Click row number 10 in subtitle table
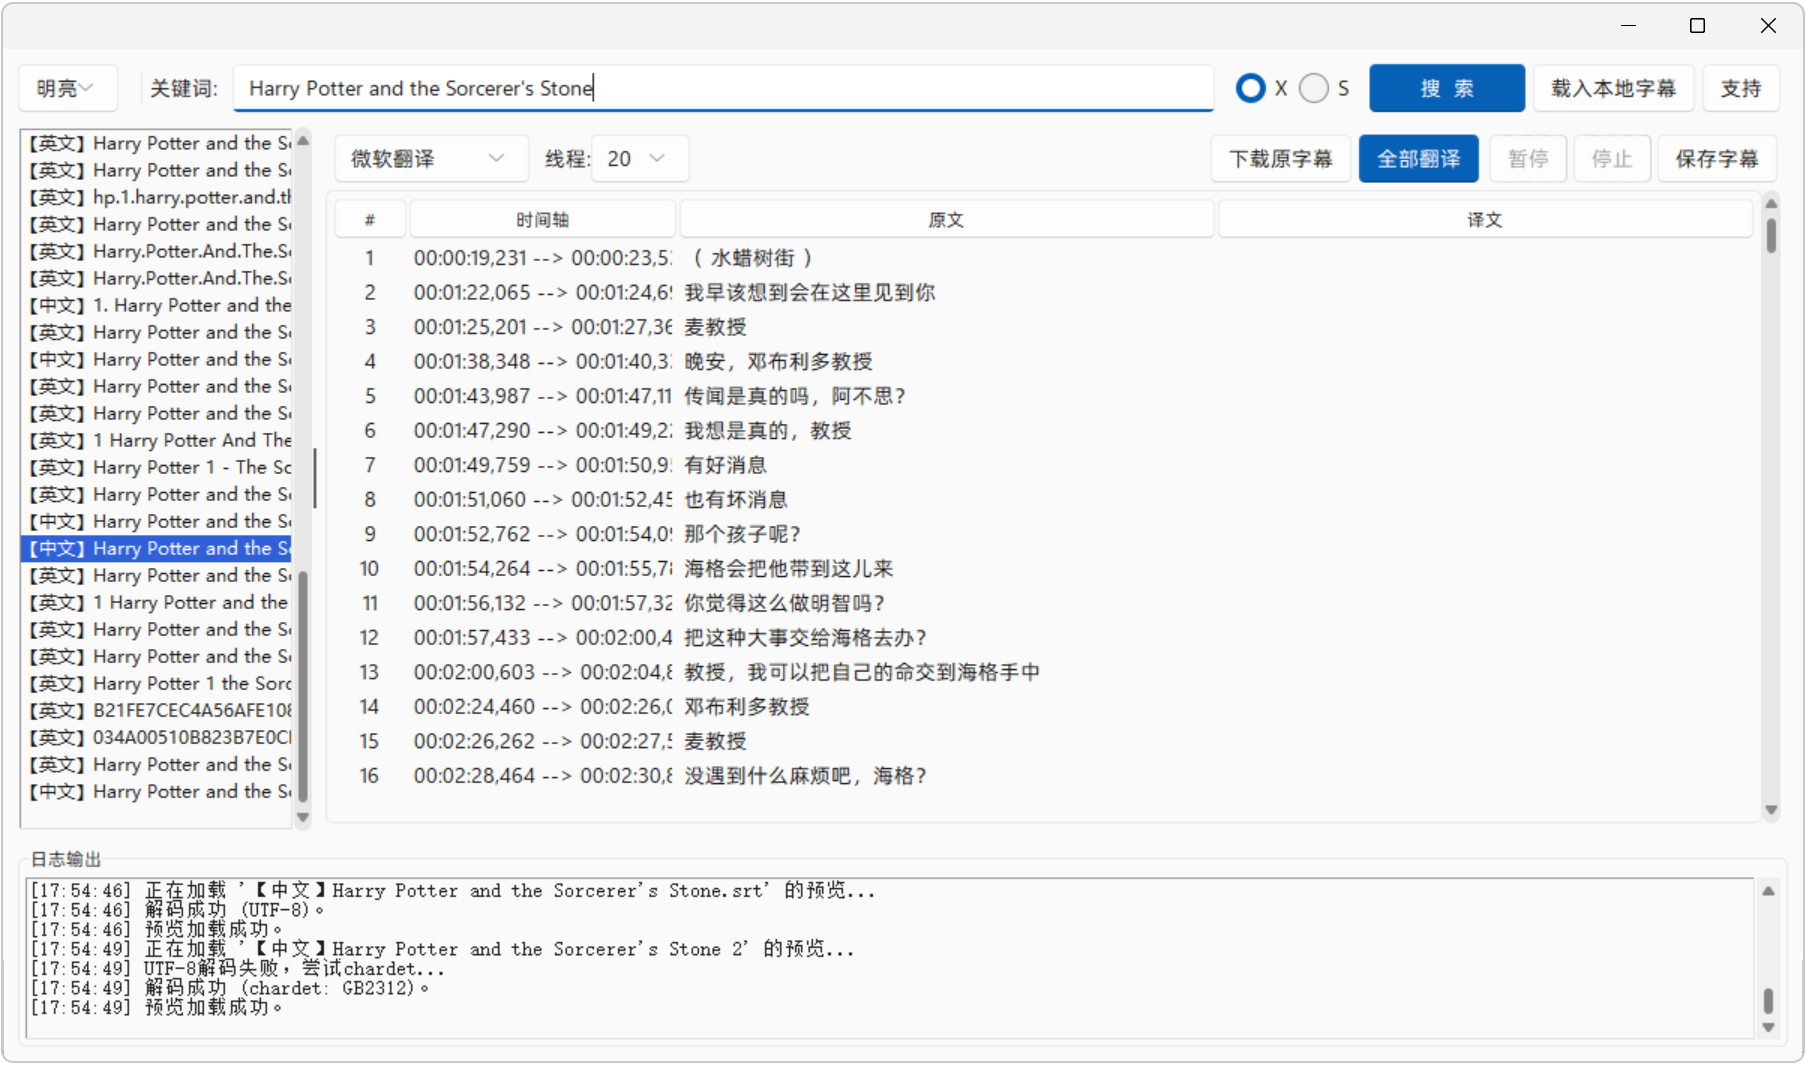This screenshot has width=1806, height=1065. point(370,569)
